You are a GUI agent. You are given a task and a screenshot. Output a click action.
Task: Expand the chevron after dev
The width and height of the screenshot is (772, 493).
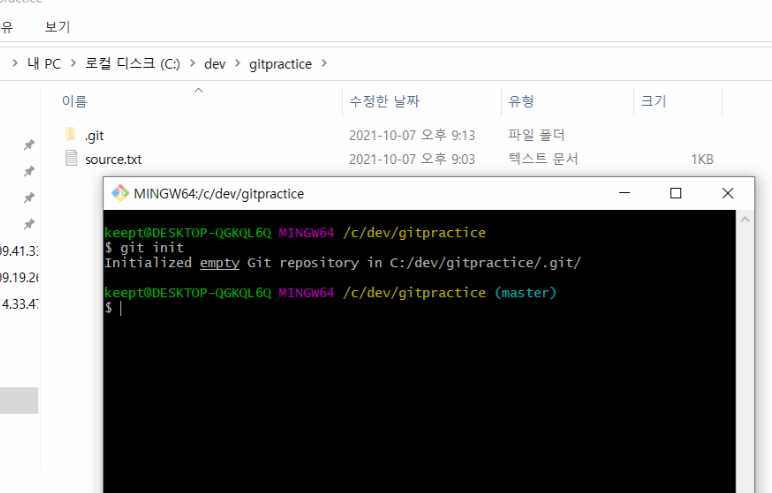(238, 63)
